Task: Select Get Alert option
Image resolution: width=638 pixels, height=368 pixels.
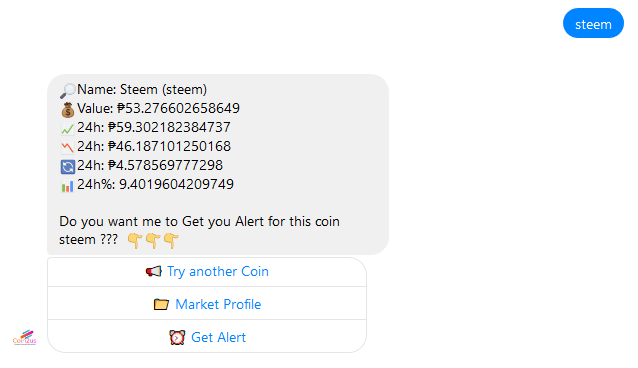Action: click(x=207, y=337)
